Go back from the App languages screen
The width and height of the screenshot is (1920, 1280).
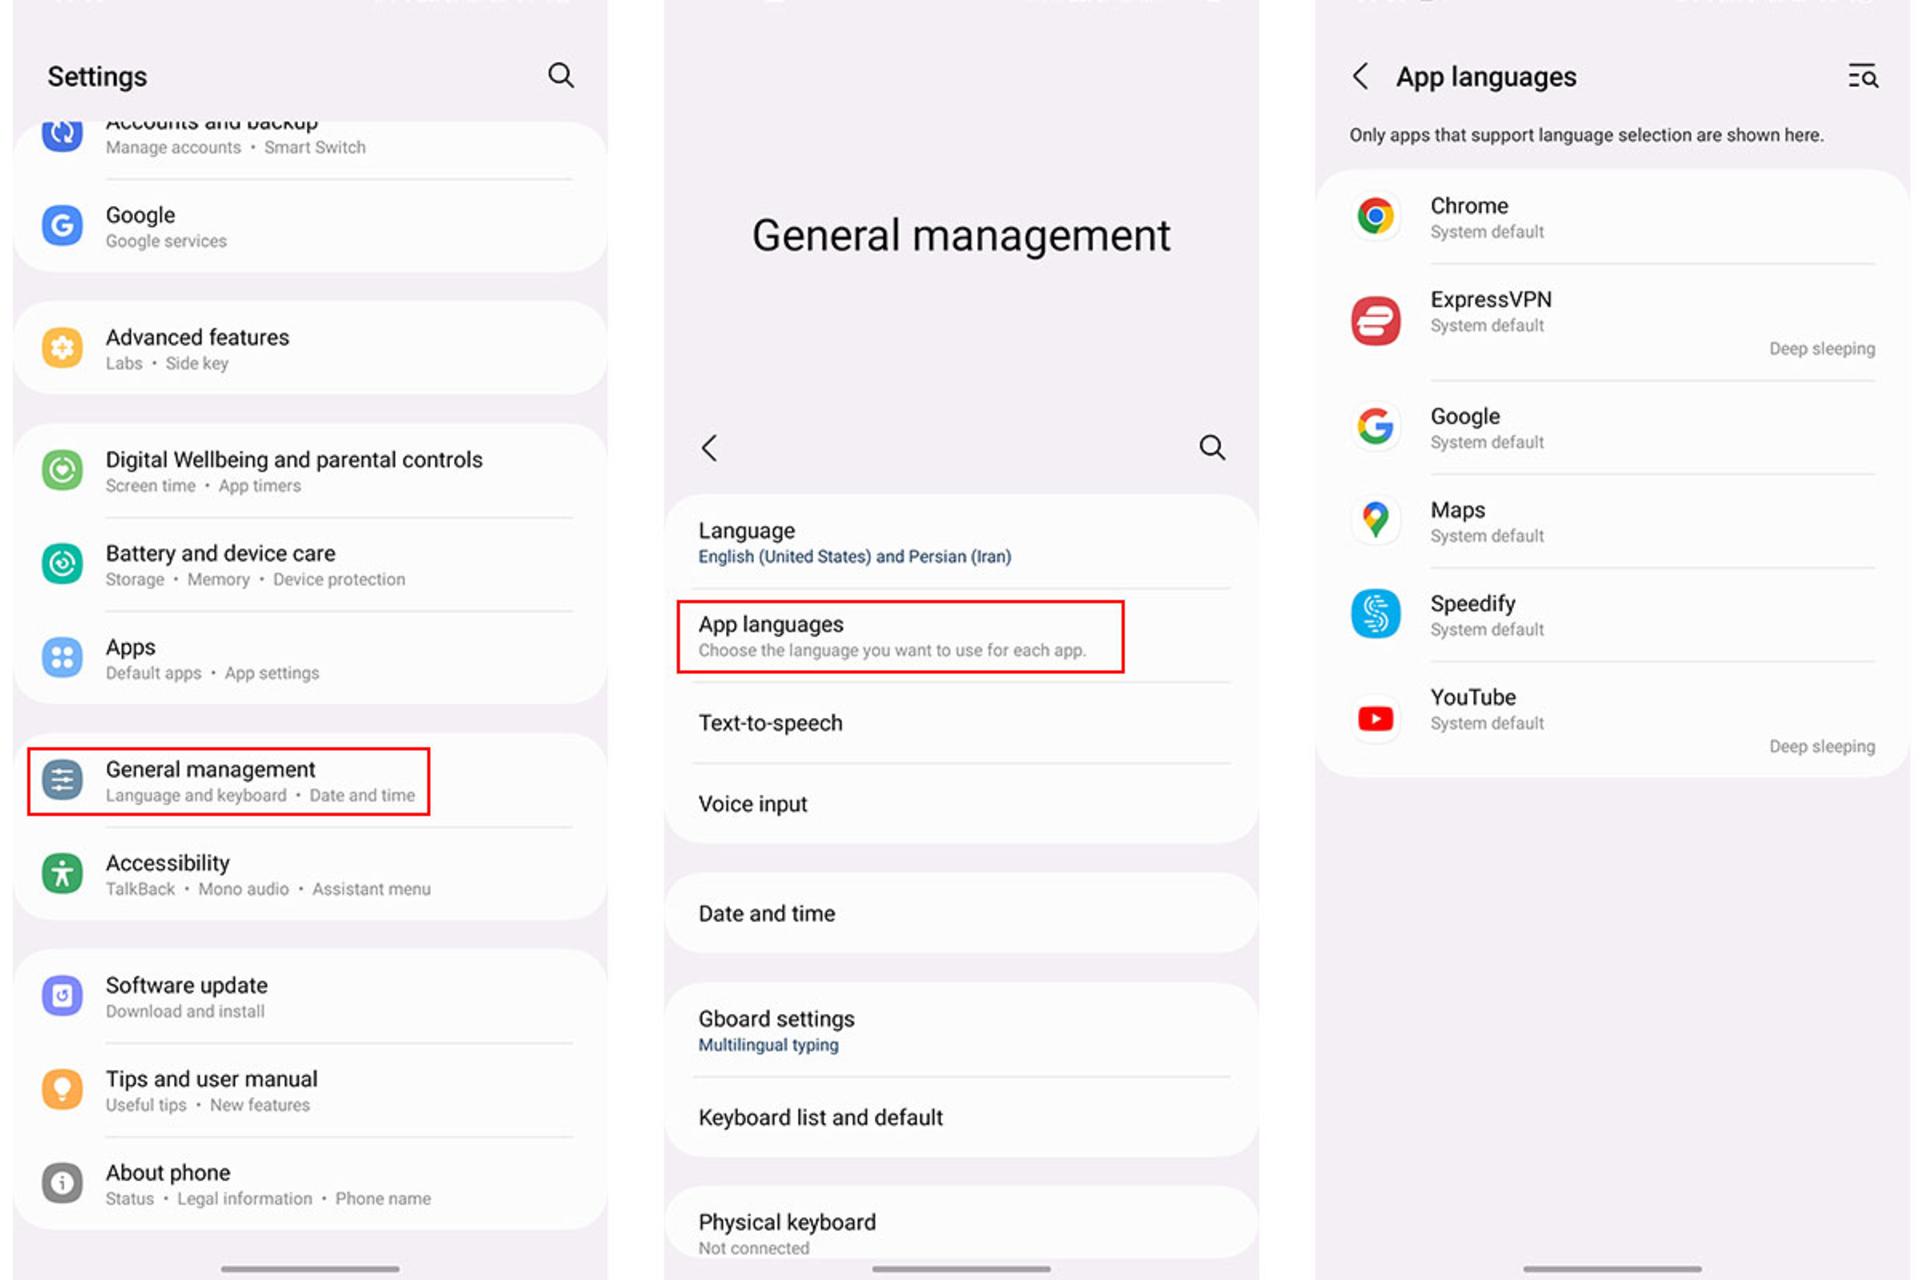(1360, 76)
